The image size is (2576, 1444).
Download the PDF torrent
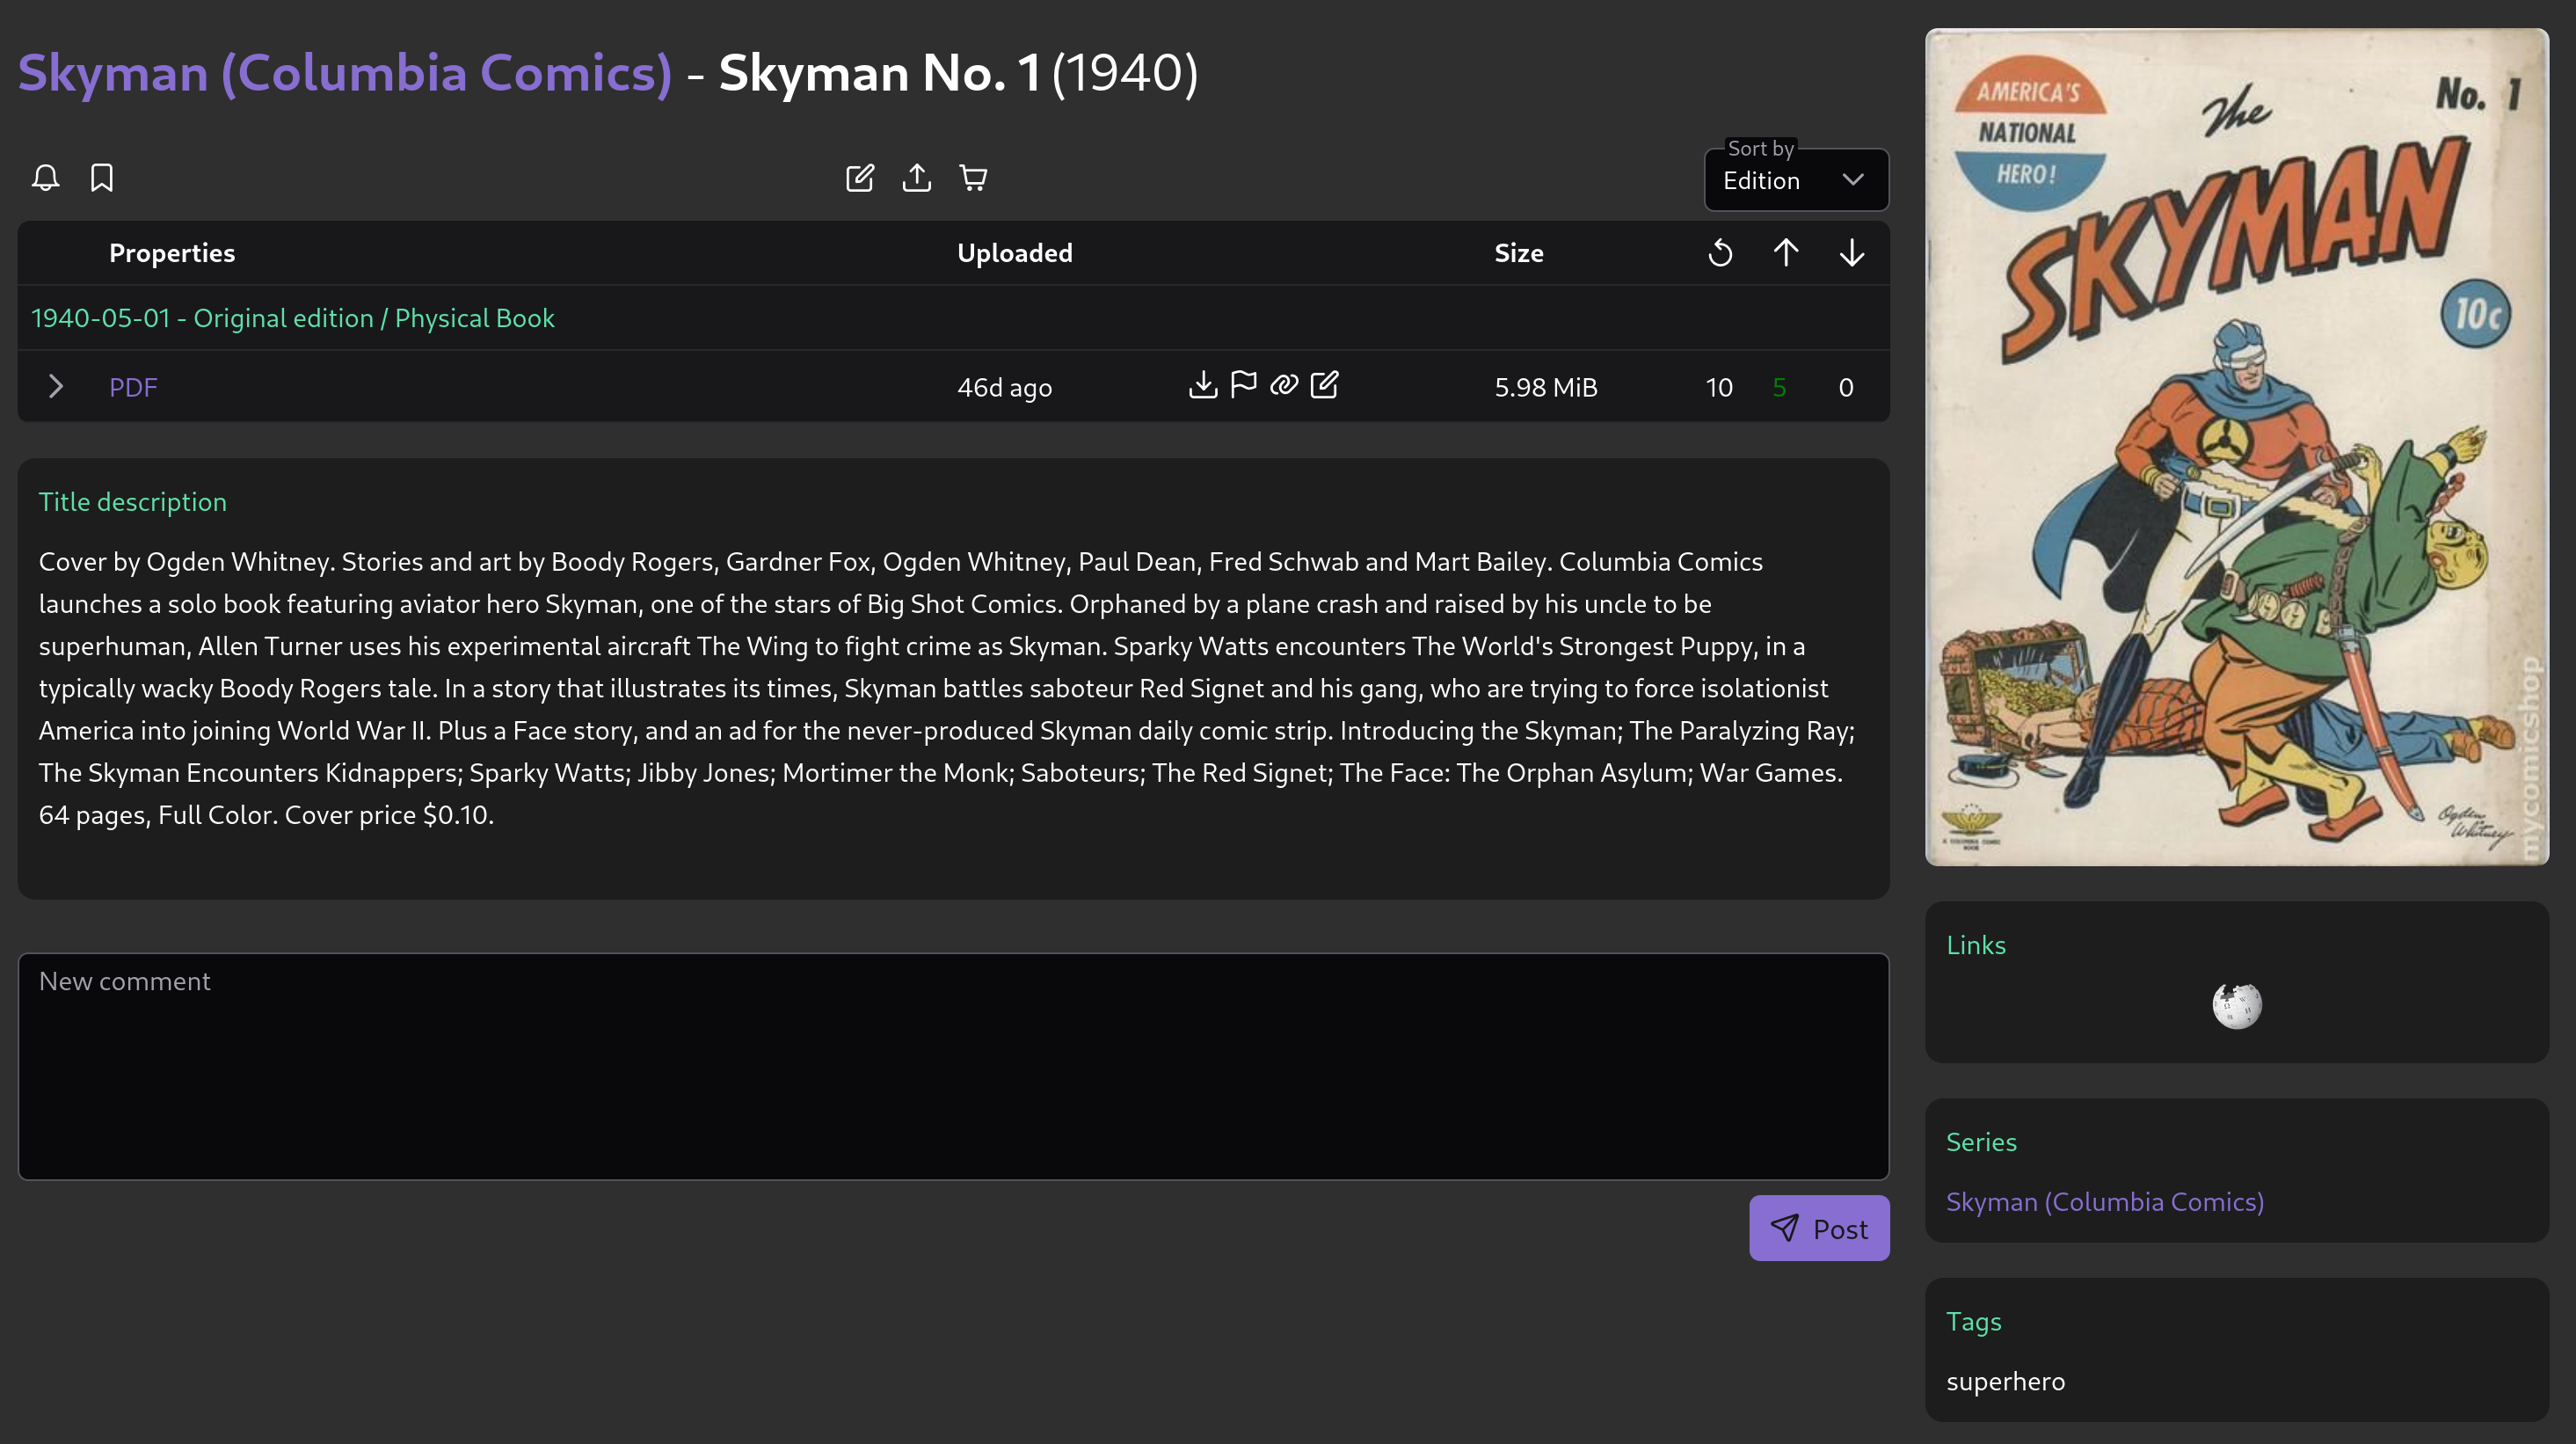pyautogui.click(x=1203, y=385)
